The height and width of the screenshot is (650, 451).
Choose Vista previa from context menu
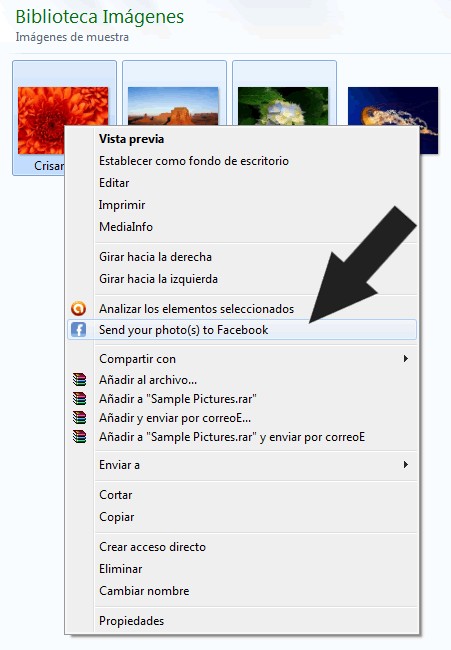[x=131, y=139]
